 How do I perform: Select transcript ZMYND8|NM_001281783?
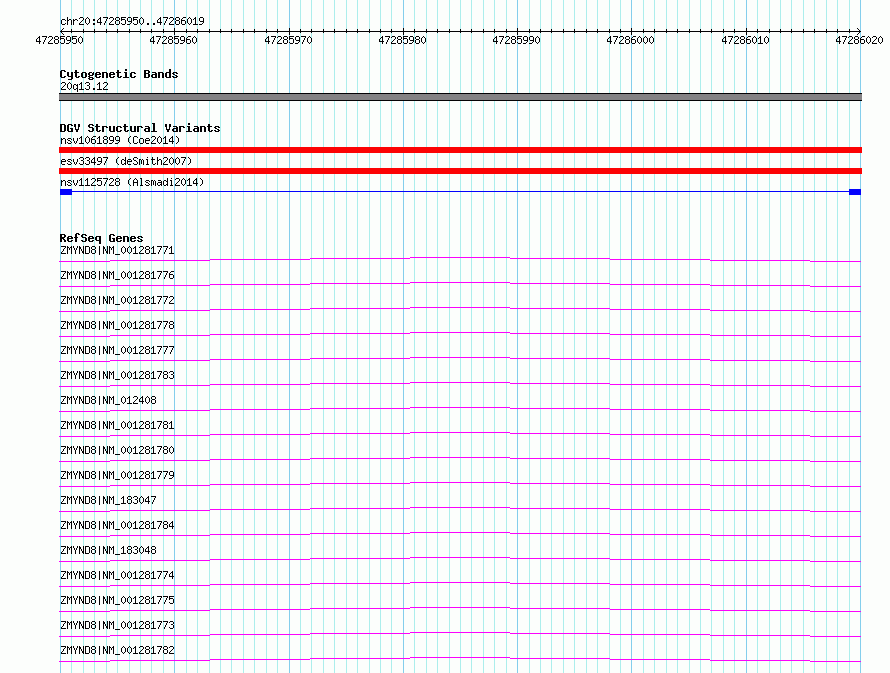click(x=117, y=375)
